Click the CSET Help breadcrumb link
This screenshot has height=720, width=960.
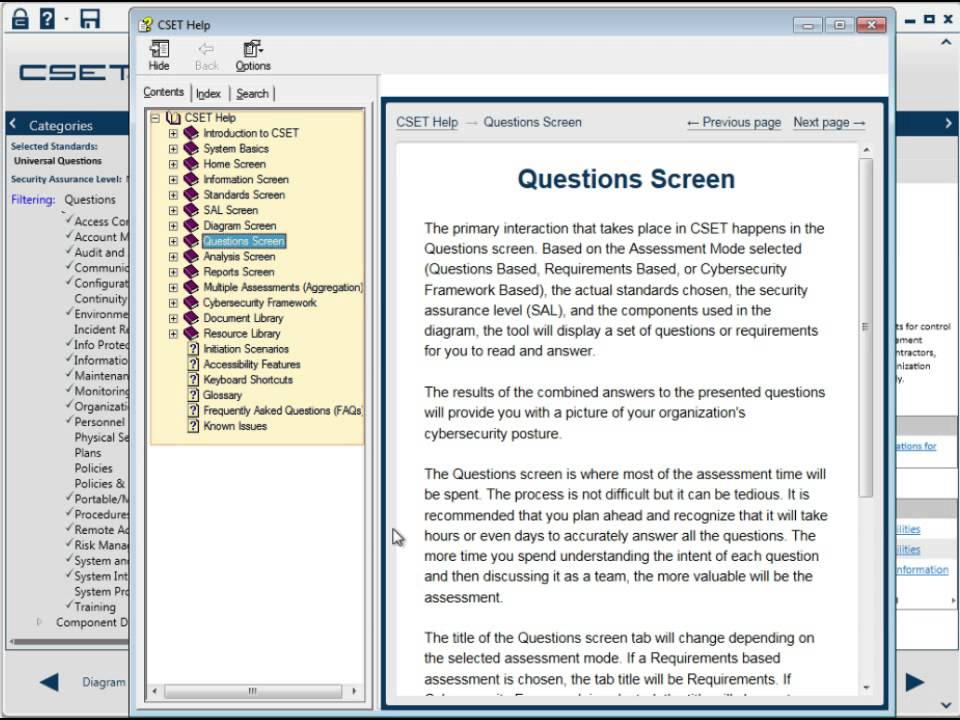(x=427, y=122)
